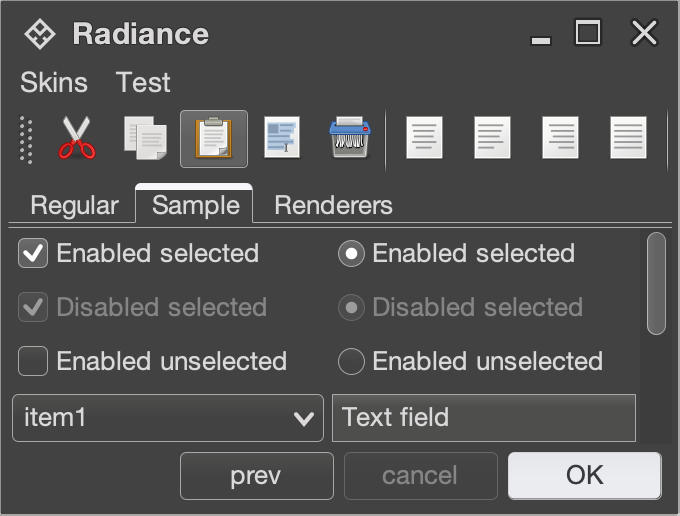Click the paper shredder icon
The width and height of the screenshot is (680, 516).
(x=351, y=138)
